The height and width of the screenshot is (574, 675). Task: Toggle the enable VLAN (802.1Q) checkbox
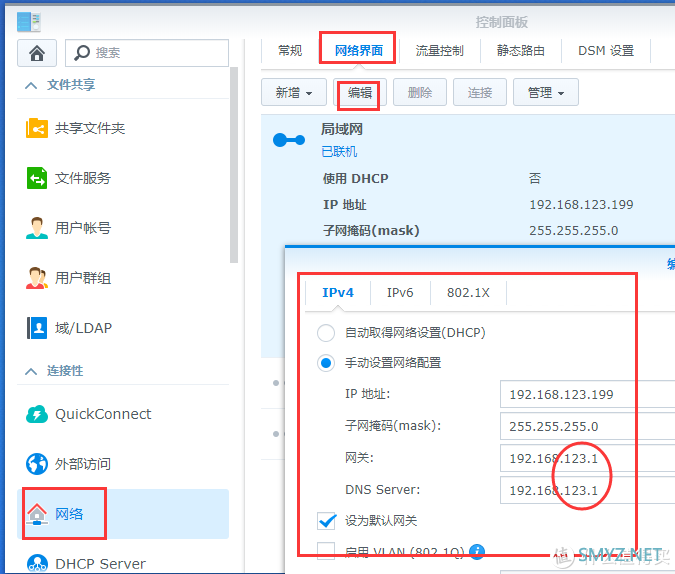pyautogui.click(x=326, y=551)
